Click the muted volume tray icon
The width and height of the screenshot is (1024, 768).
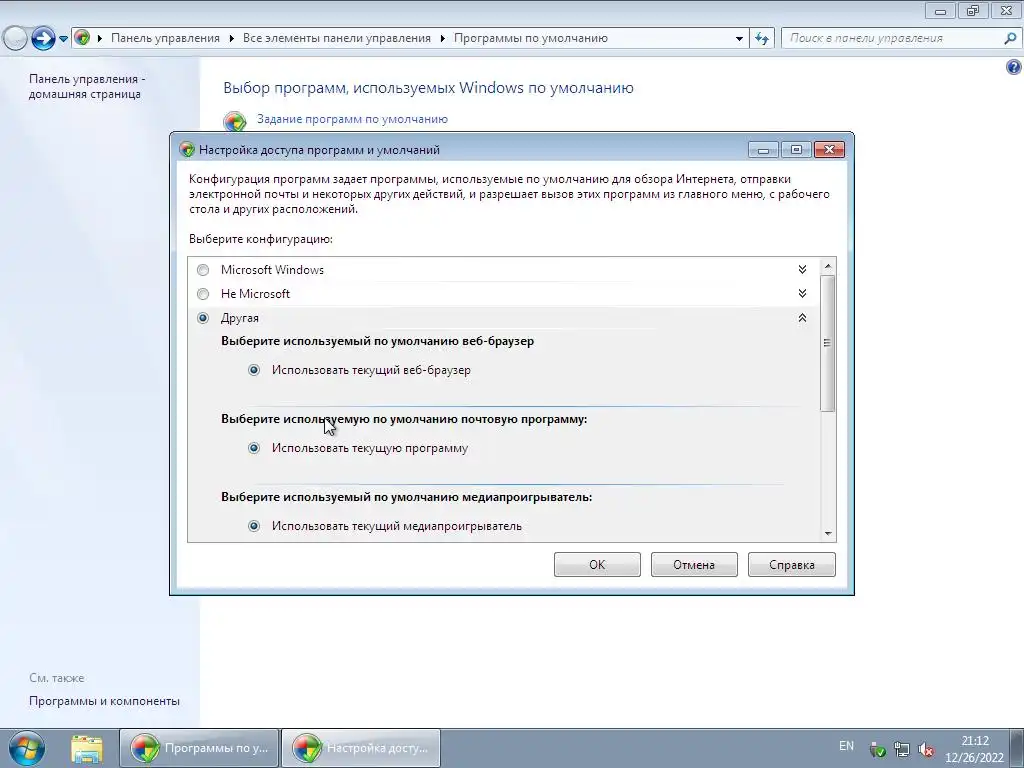tap(925, 750)
